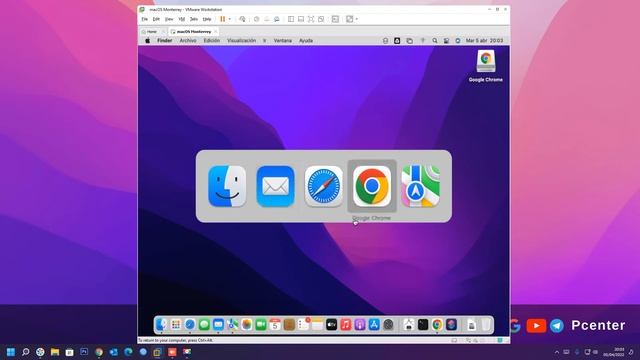Open Podcasts from the macOS dock

[360, 325]
